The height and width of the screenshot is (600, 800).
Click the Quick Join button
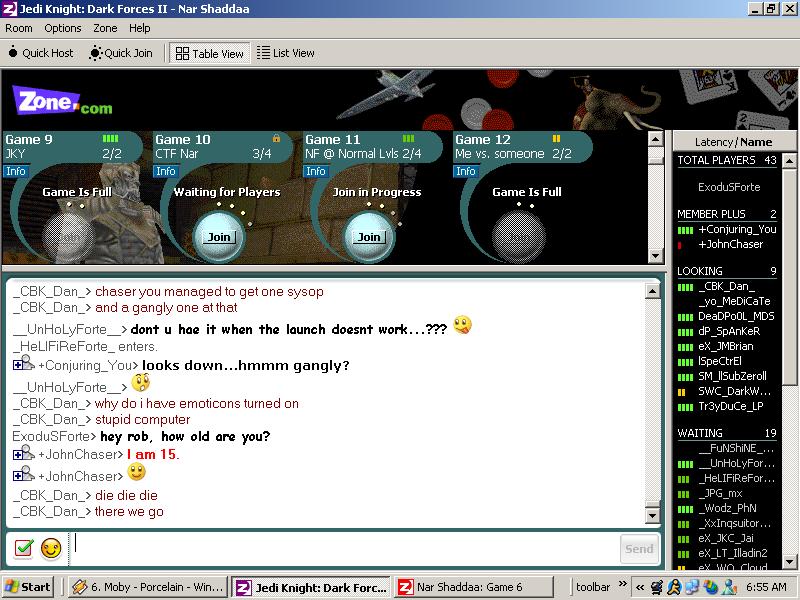pyautogui.click(x=121, y=53)
